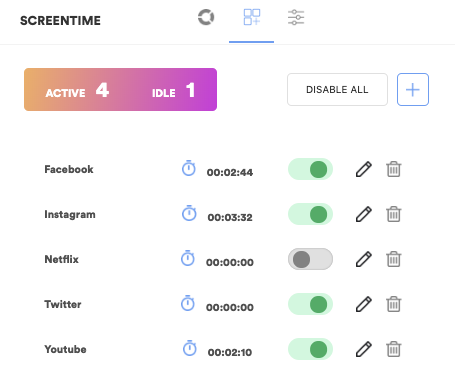455x386 pixels.
Task: Edit the Netflix entry with pencil icon
Action: click(x=364, y=259)
